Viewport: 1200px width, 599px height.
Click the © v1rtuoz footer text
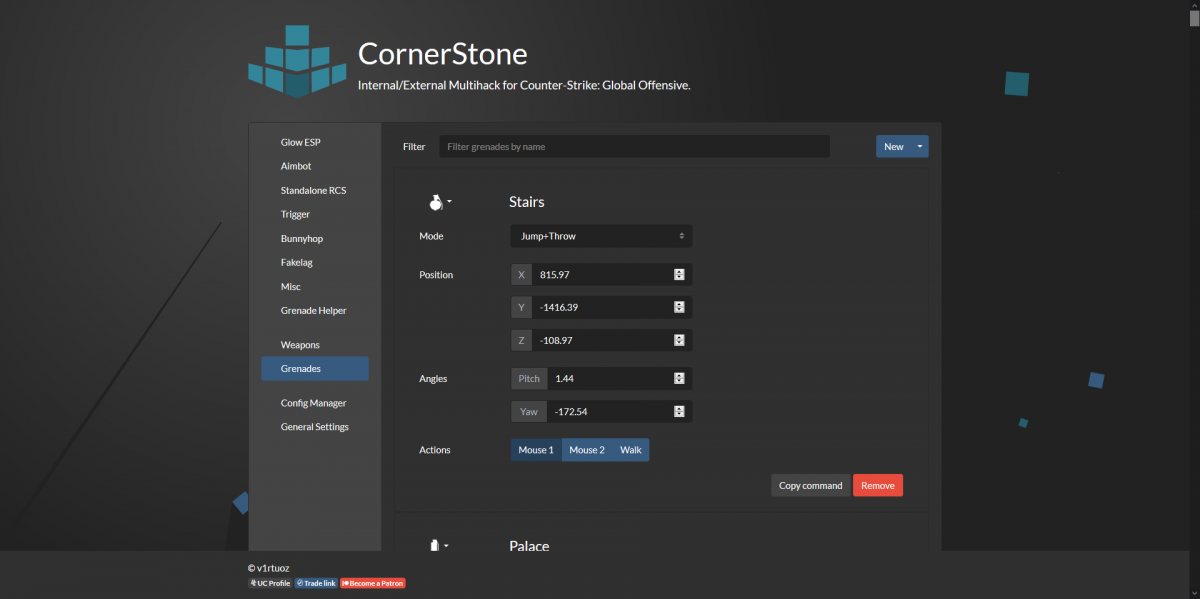268,567
